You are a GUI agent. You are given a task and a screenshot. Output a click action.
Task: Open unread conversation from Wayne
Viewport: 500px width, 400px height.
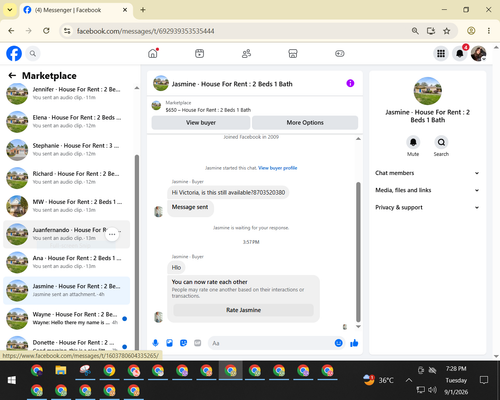[x=67, y=319]
